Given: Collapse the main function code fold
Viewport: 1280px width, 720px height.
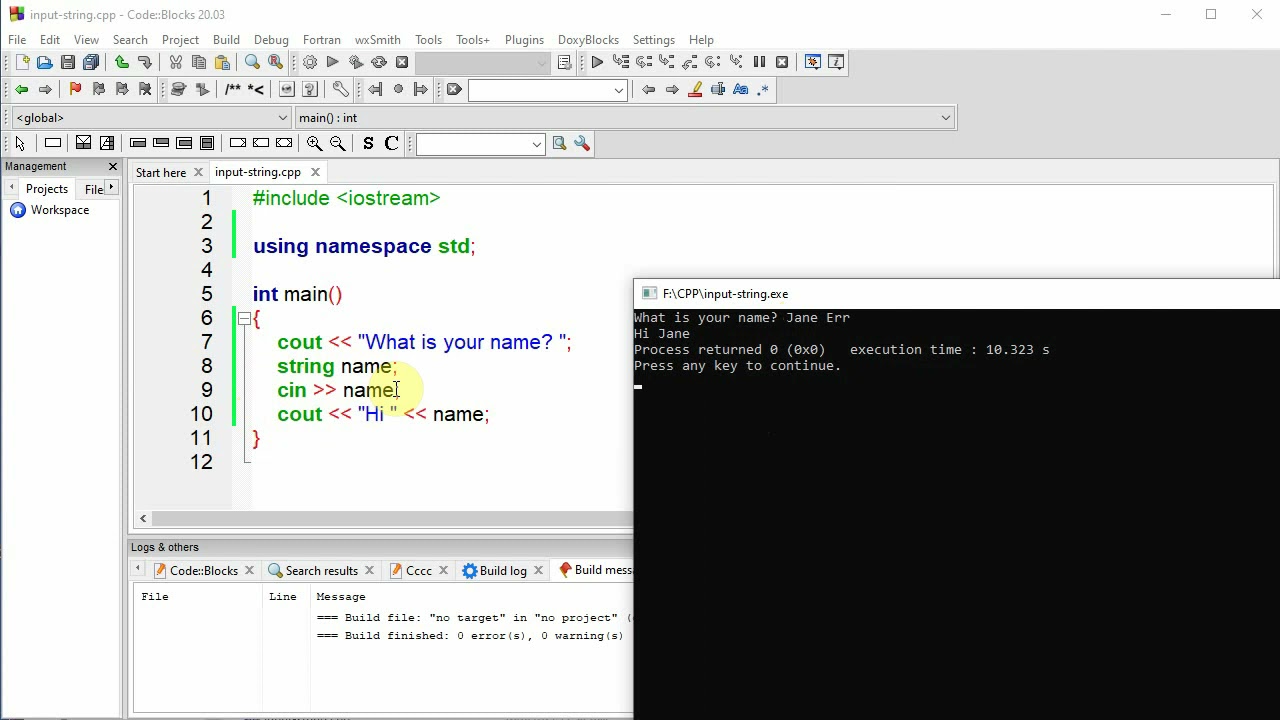Looking at the screenshot, I should click(x=244, y=318).
